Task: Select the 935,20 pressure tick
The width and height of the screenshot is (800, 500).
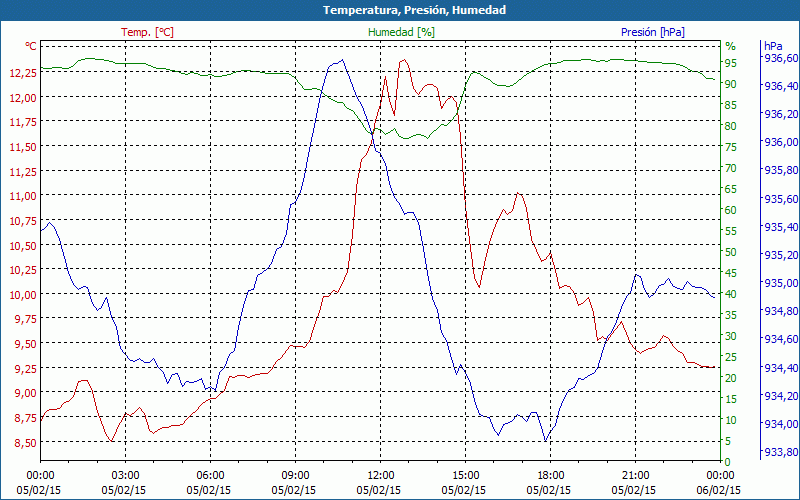Action: tap(781, 255)
